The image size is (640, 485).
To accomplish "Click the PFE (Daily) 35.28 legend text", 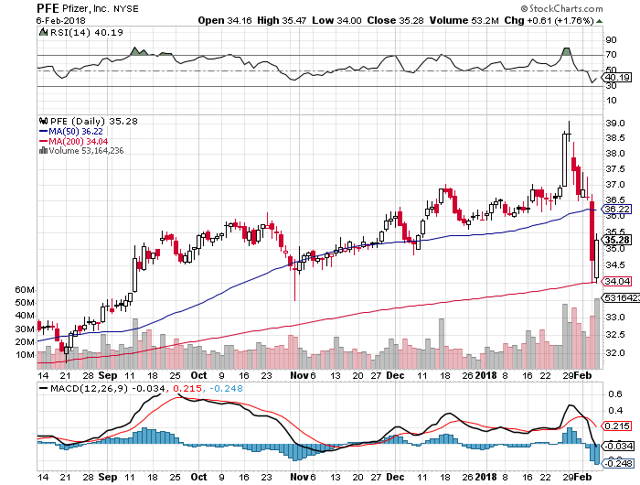I will click(x=93, y=121).
